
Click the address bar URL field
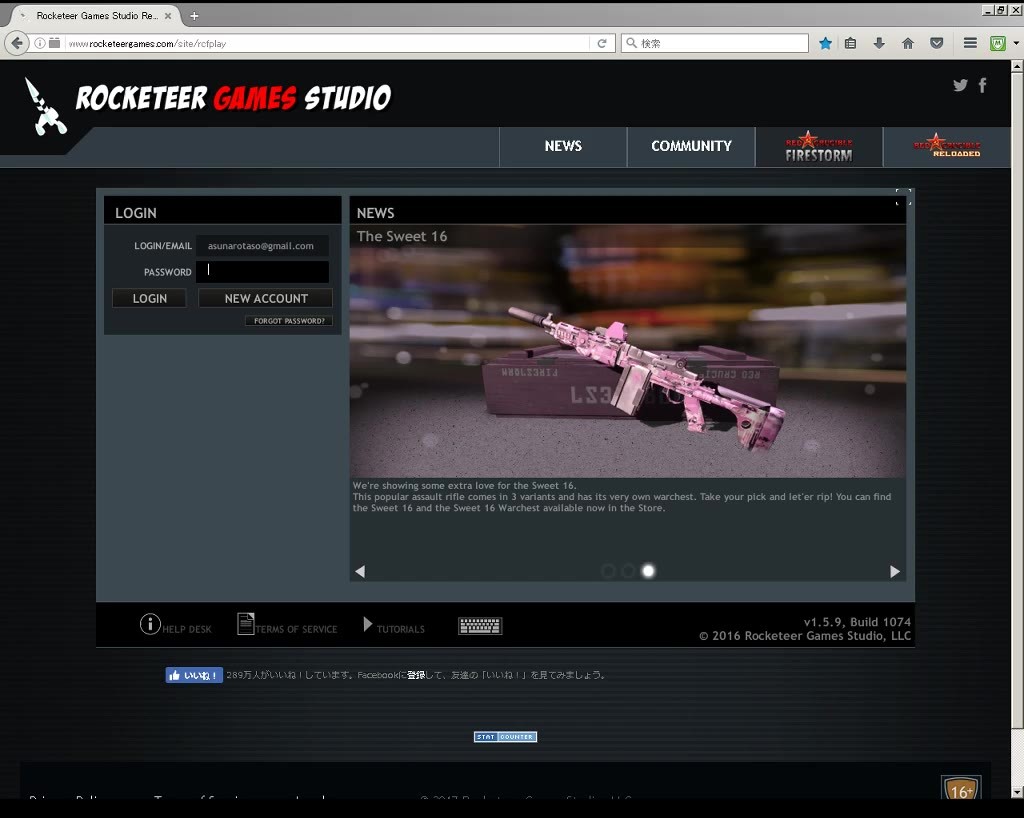tap(327, 43)
